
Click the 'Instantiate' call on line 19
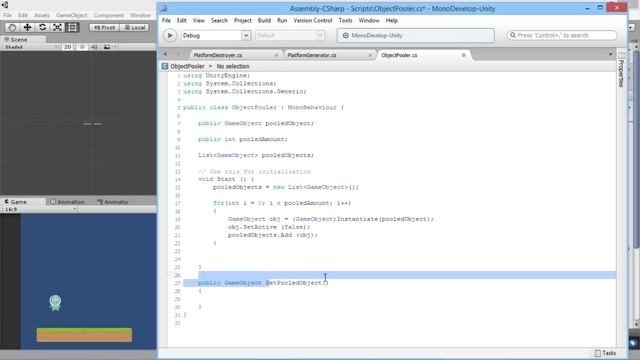pyautogui.click(x=357, y=219)
